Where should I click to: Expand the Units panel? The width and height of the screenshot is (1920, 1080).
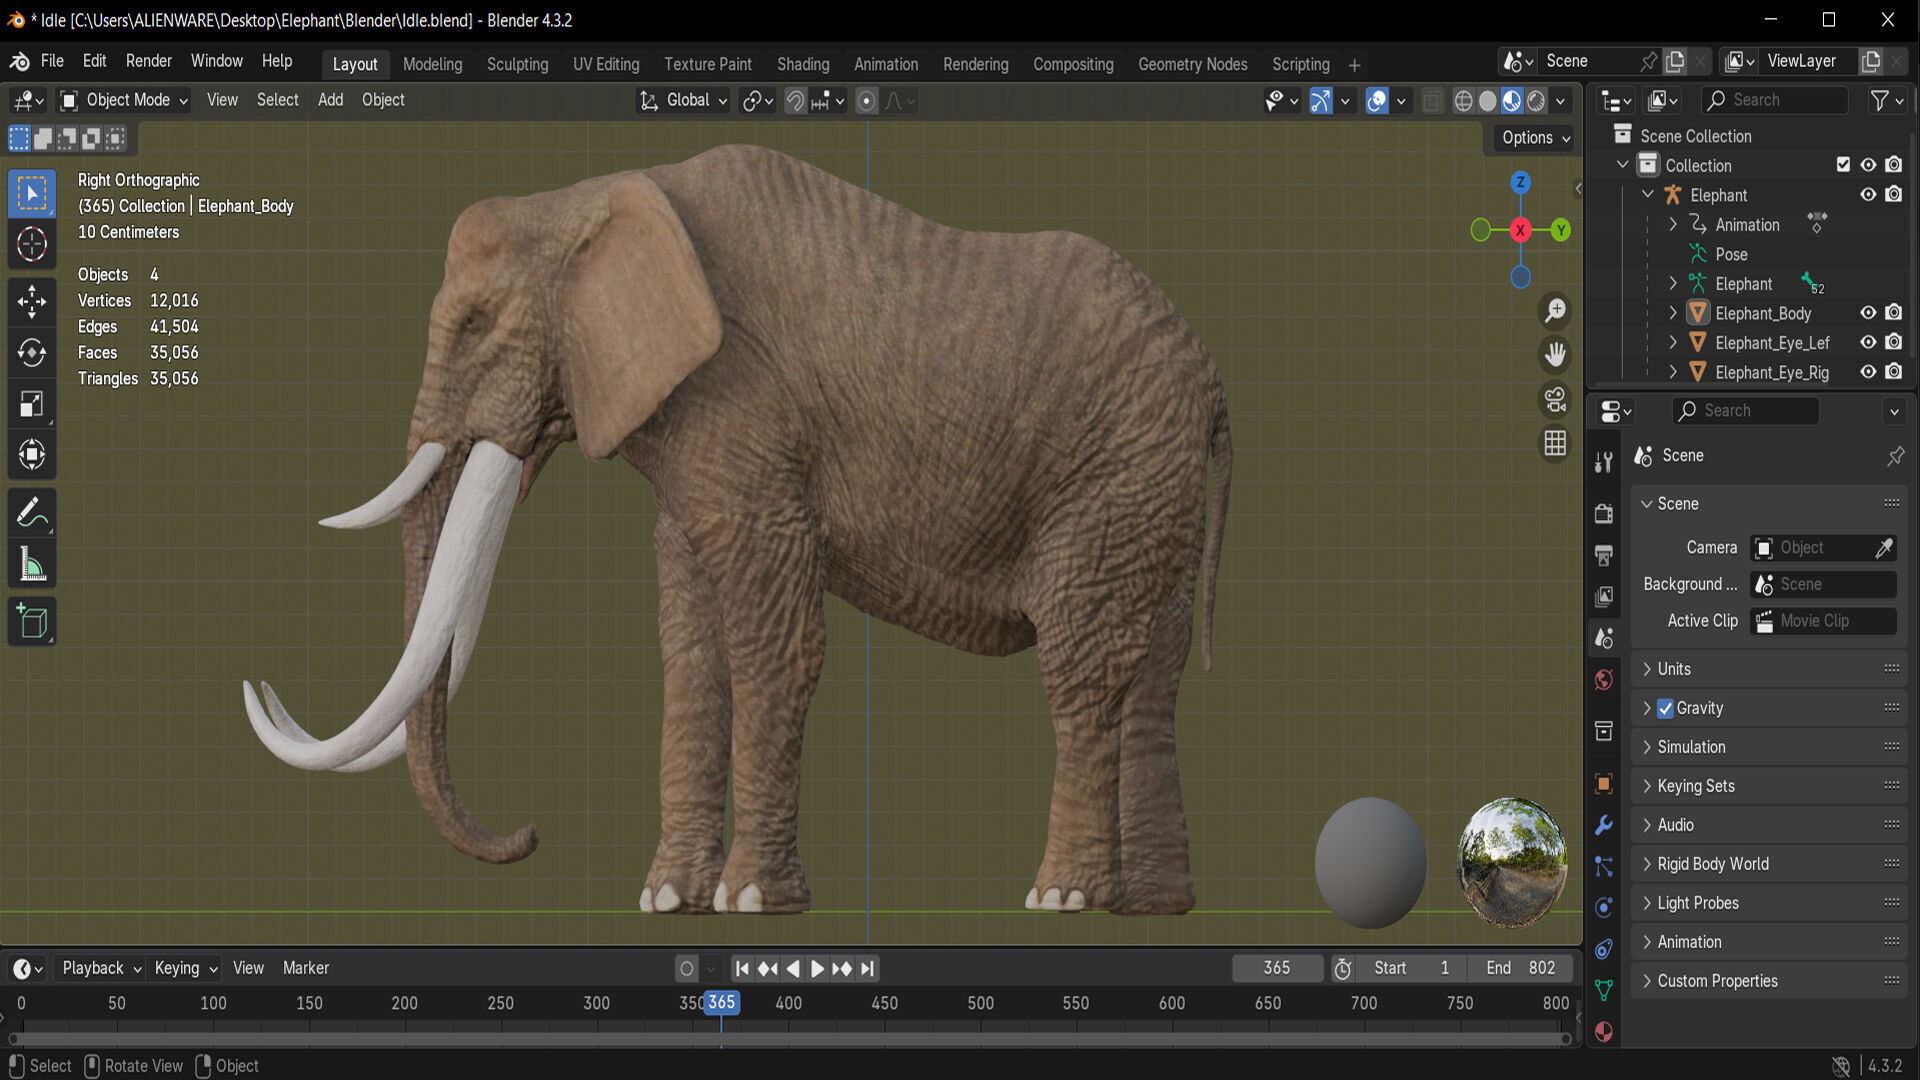coord(1769,669)
